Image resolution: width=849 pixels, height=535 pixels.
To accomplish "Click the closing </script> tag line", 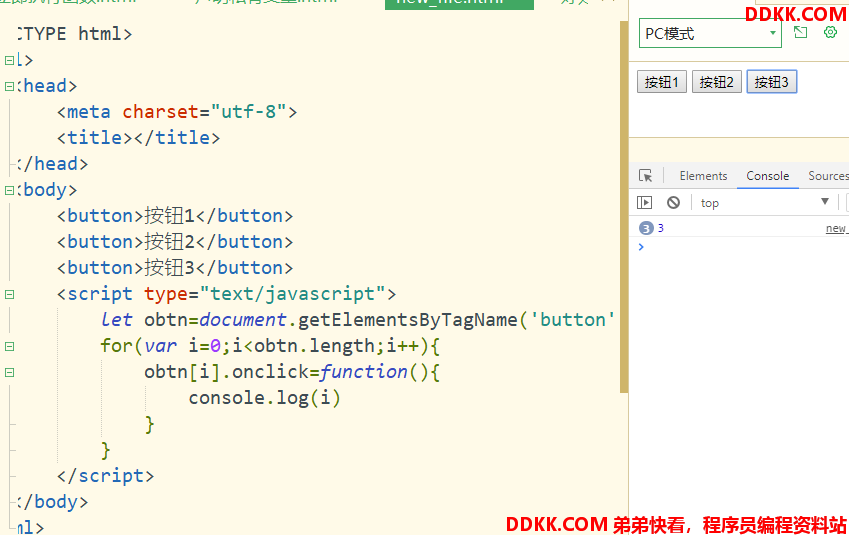I will [x=106, y=476].
